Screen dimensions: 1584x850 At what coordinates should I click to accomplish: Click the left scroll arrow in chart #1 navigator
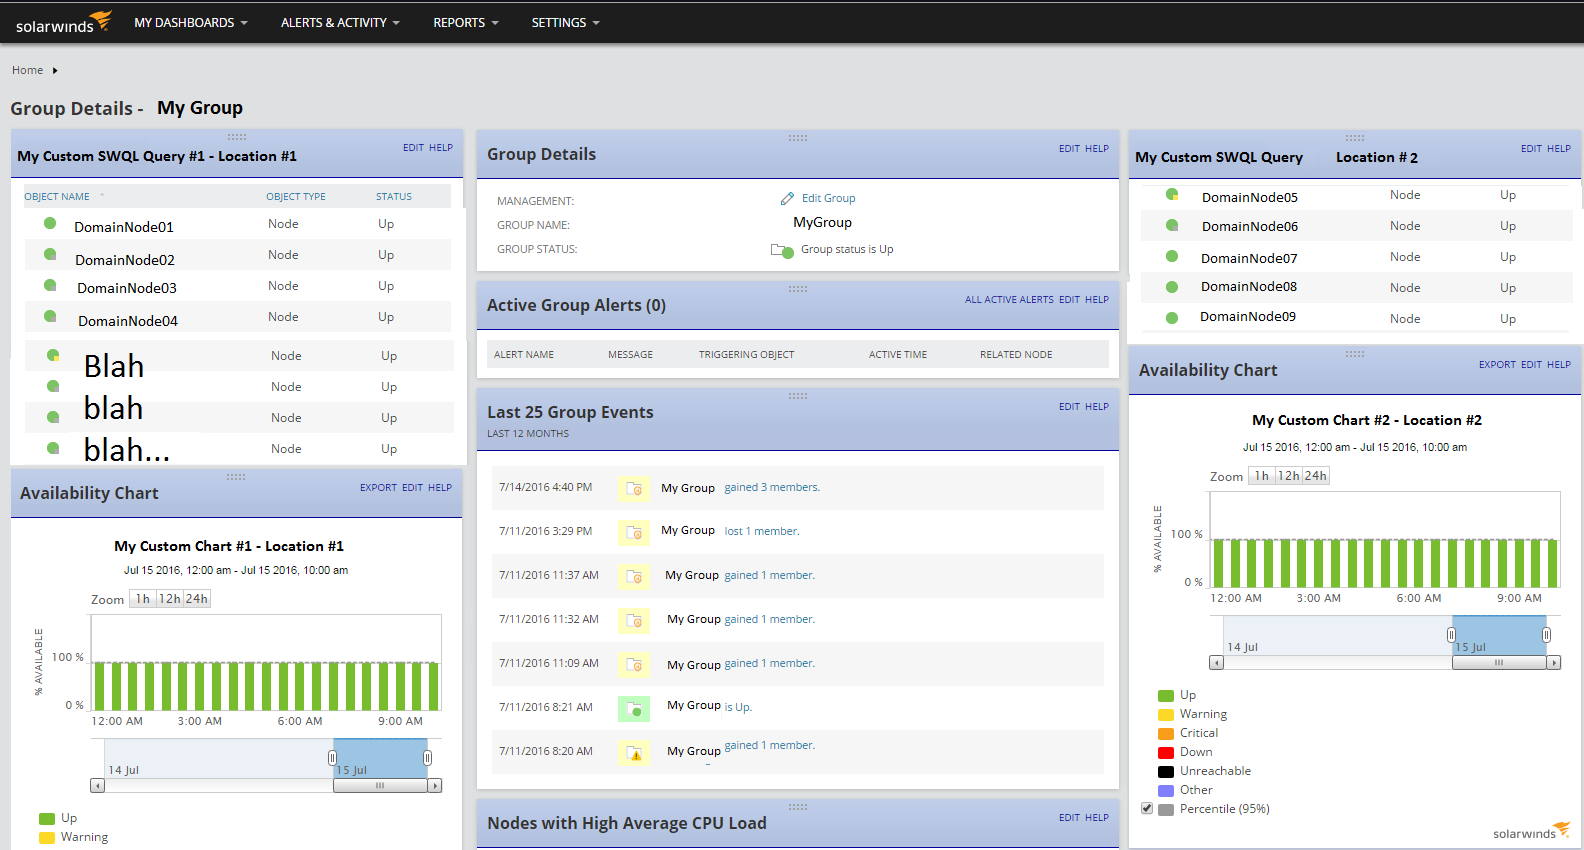pyautogui.click(x=97, y=786)
